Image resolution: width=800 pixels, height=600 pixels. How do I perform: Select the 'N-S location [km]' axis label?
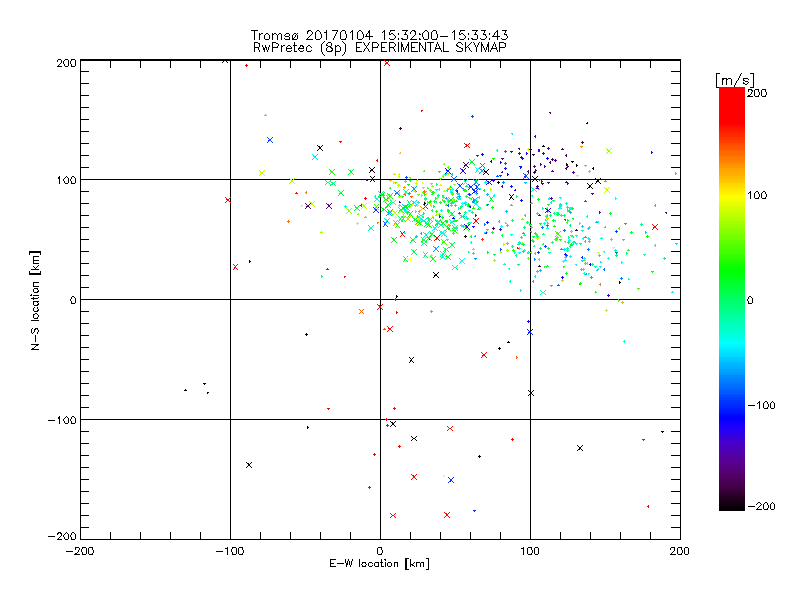35,300
